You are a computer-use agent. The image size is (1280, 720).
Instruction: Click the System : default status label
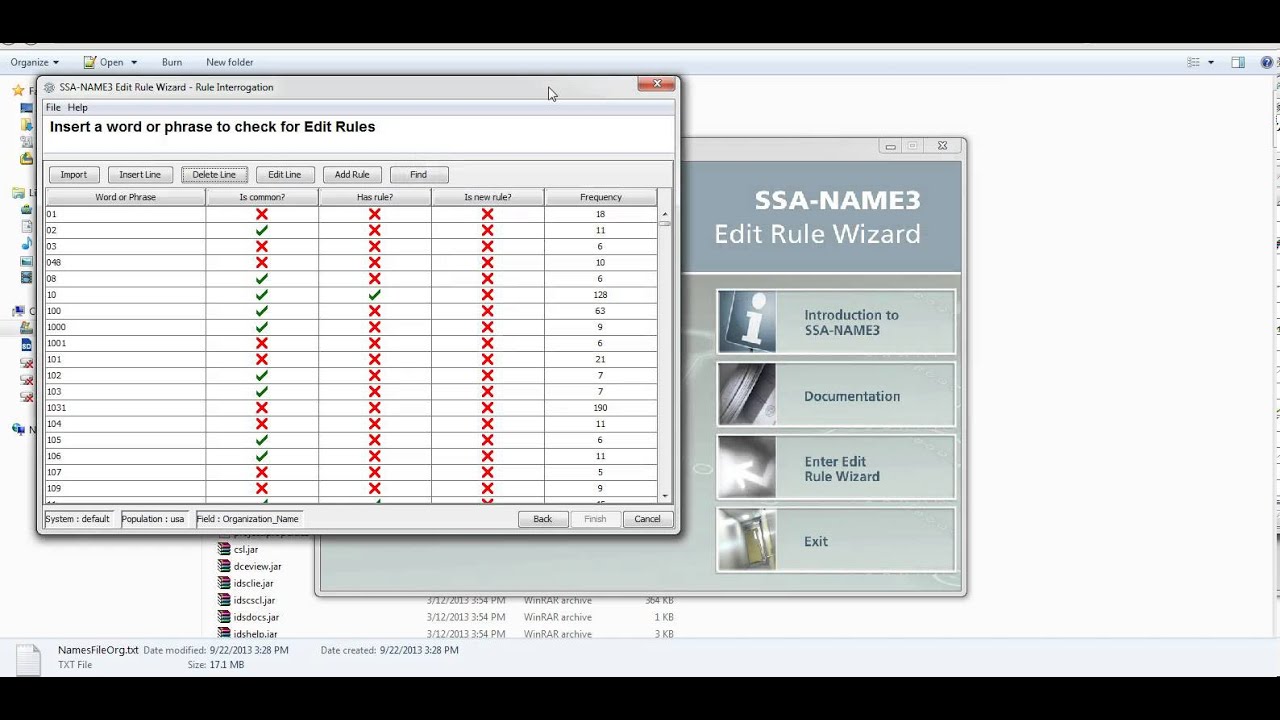coord(77,519)
